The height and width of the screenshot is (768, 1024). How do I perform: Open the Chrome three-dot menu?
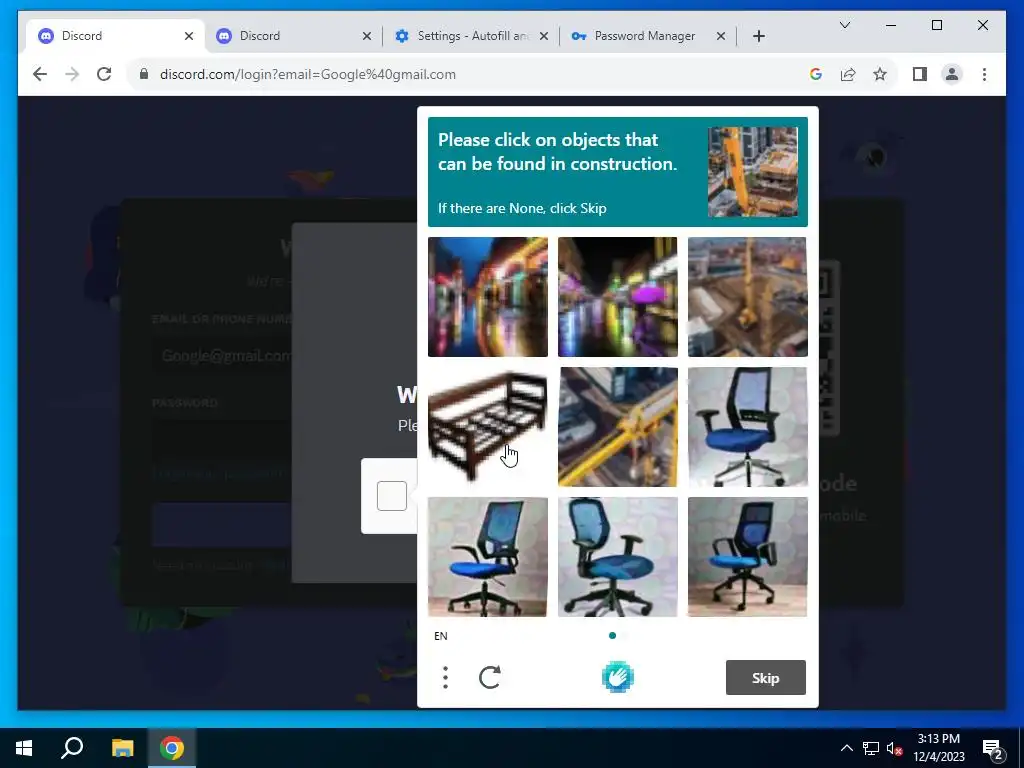tap(984, 74)
